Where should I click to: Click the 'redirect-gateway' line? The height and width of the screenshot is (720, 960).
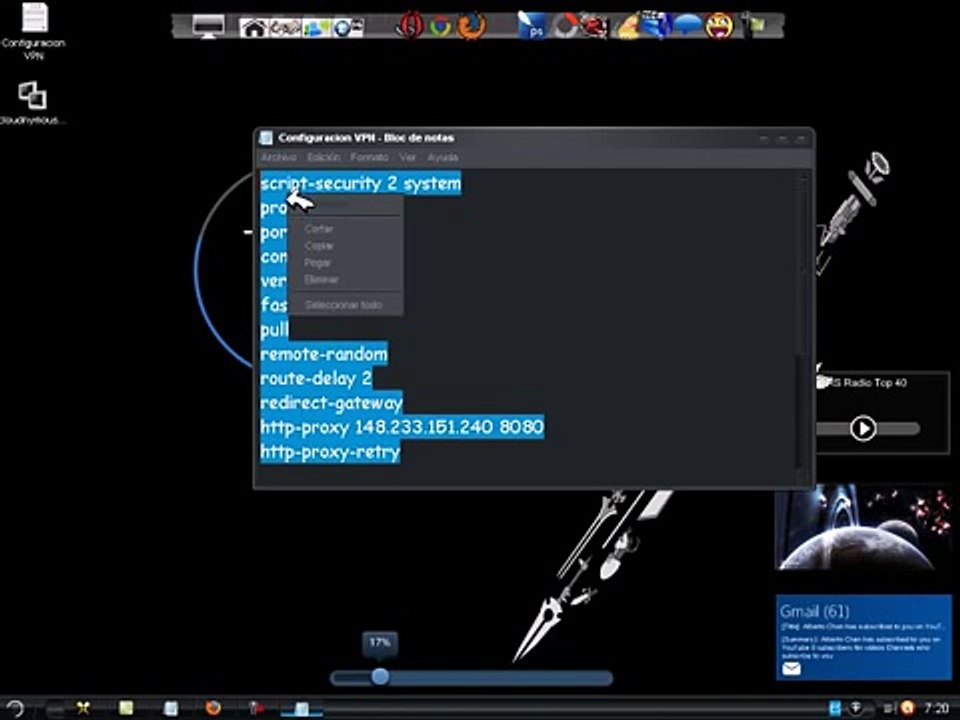[331, 403]
